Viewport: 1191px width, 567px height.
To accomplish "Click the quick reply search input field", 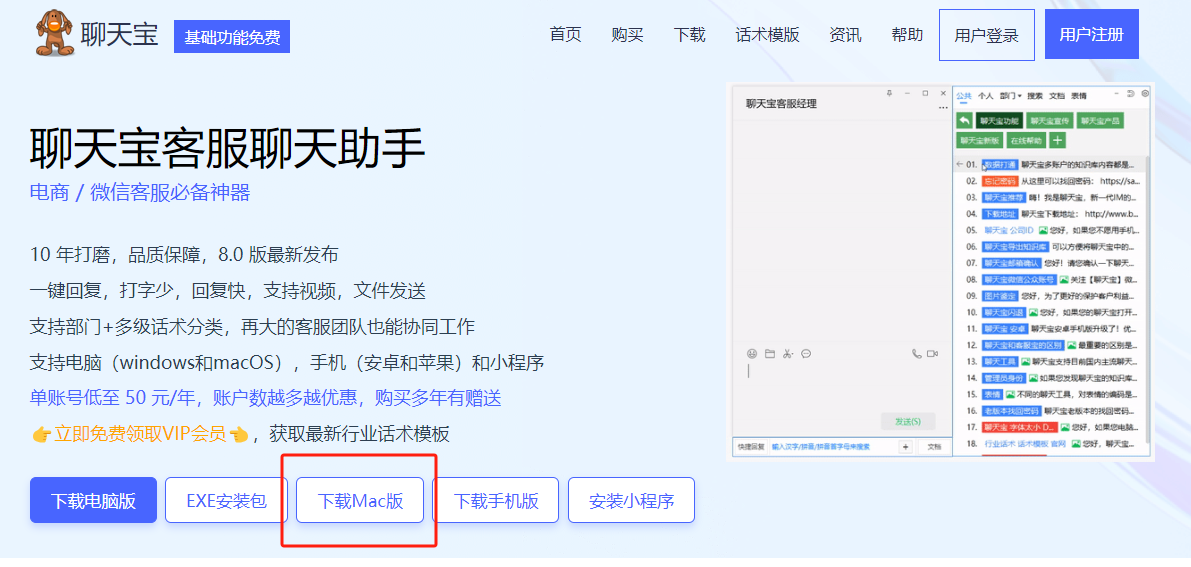I will point(833,448).
